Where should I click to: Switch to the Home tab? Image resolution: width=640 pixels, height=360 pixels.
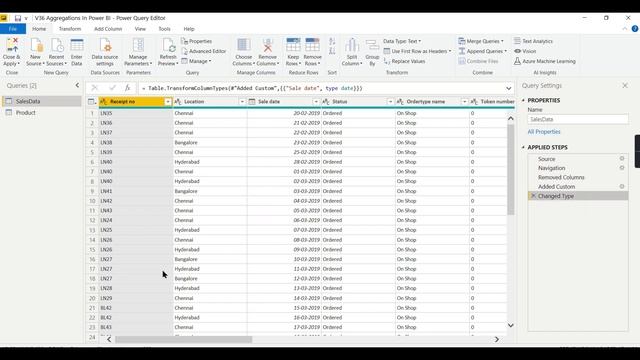[39, 29]
